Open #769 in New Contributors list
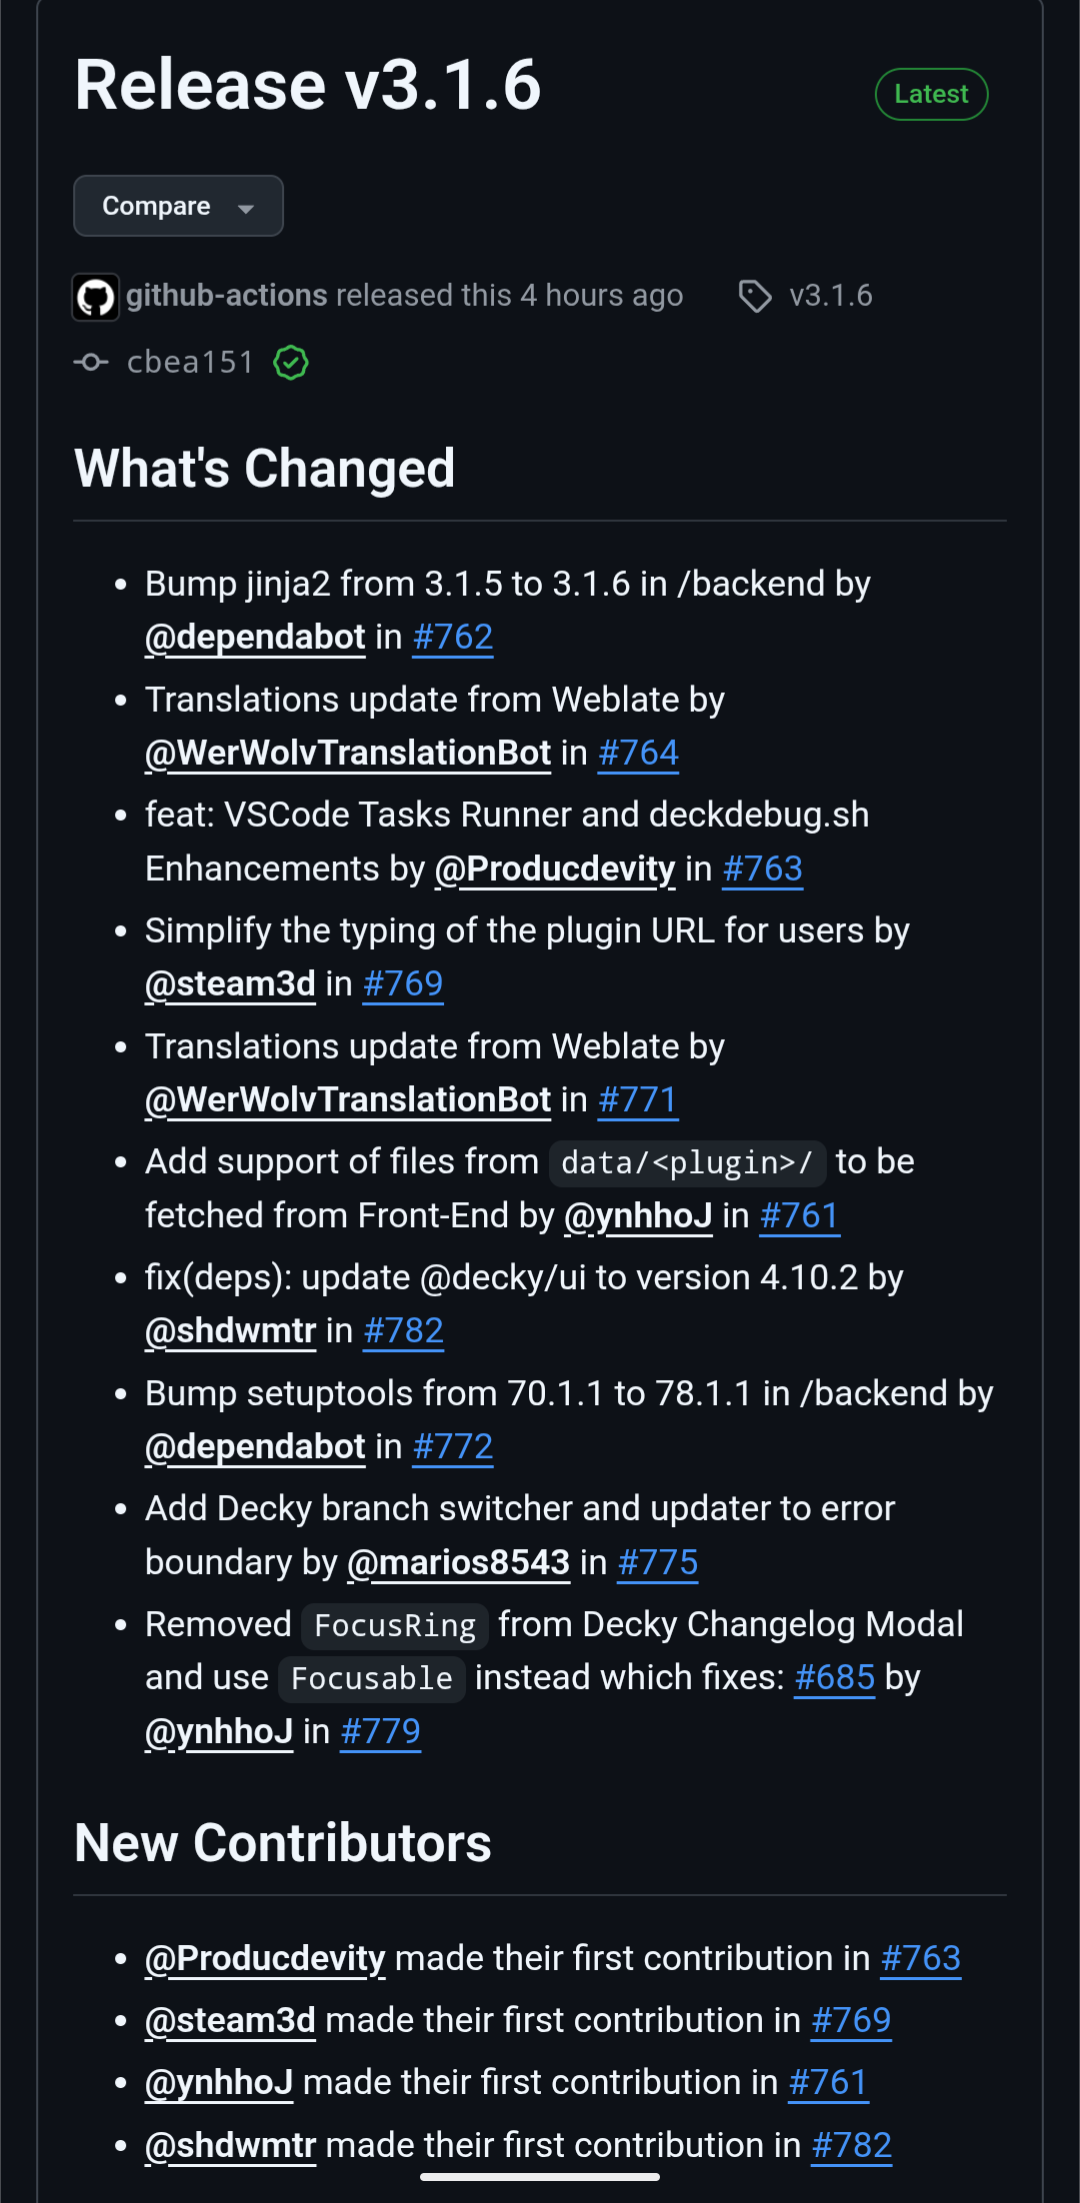Viewport: 1080px width, 2203px height. (x=851, y=2020)
